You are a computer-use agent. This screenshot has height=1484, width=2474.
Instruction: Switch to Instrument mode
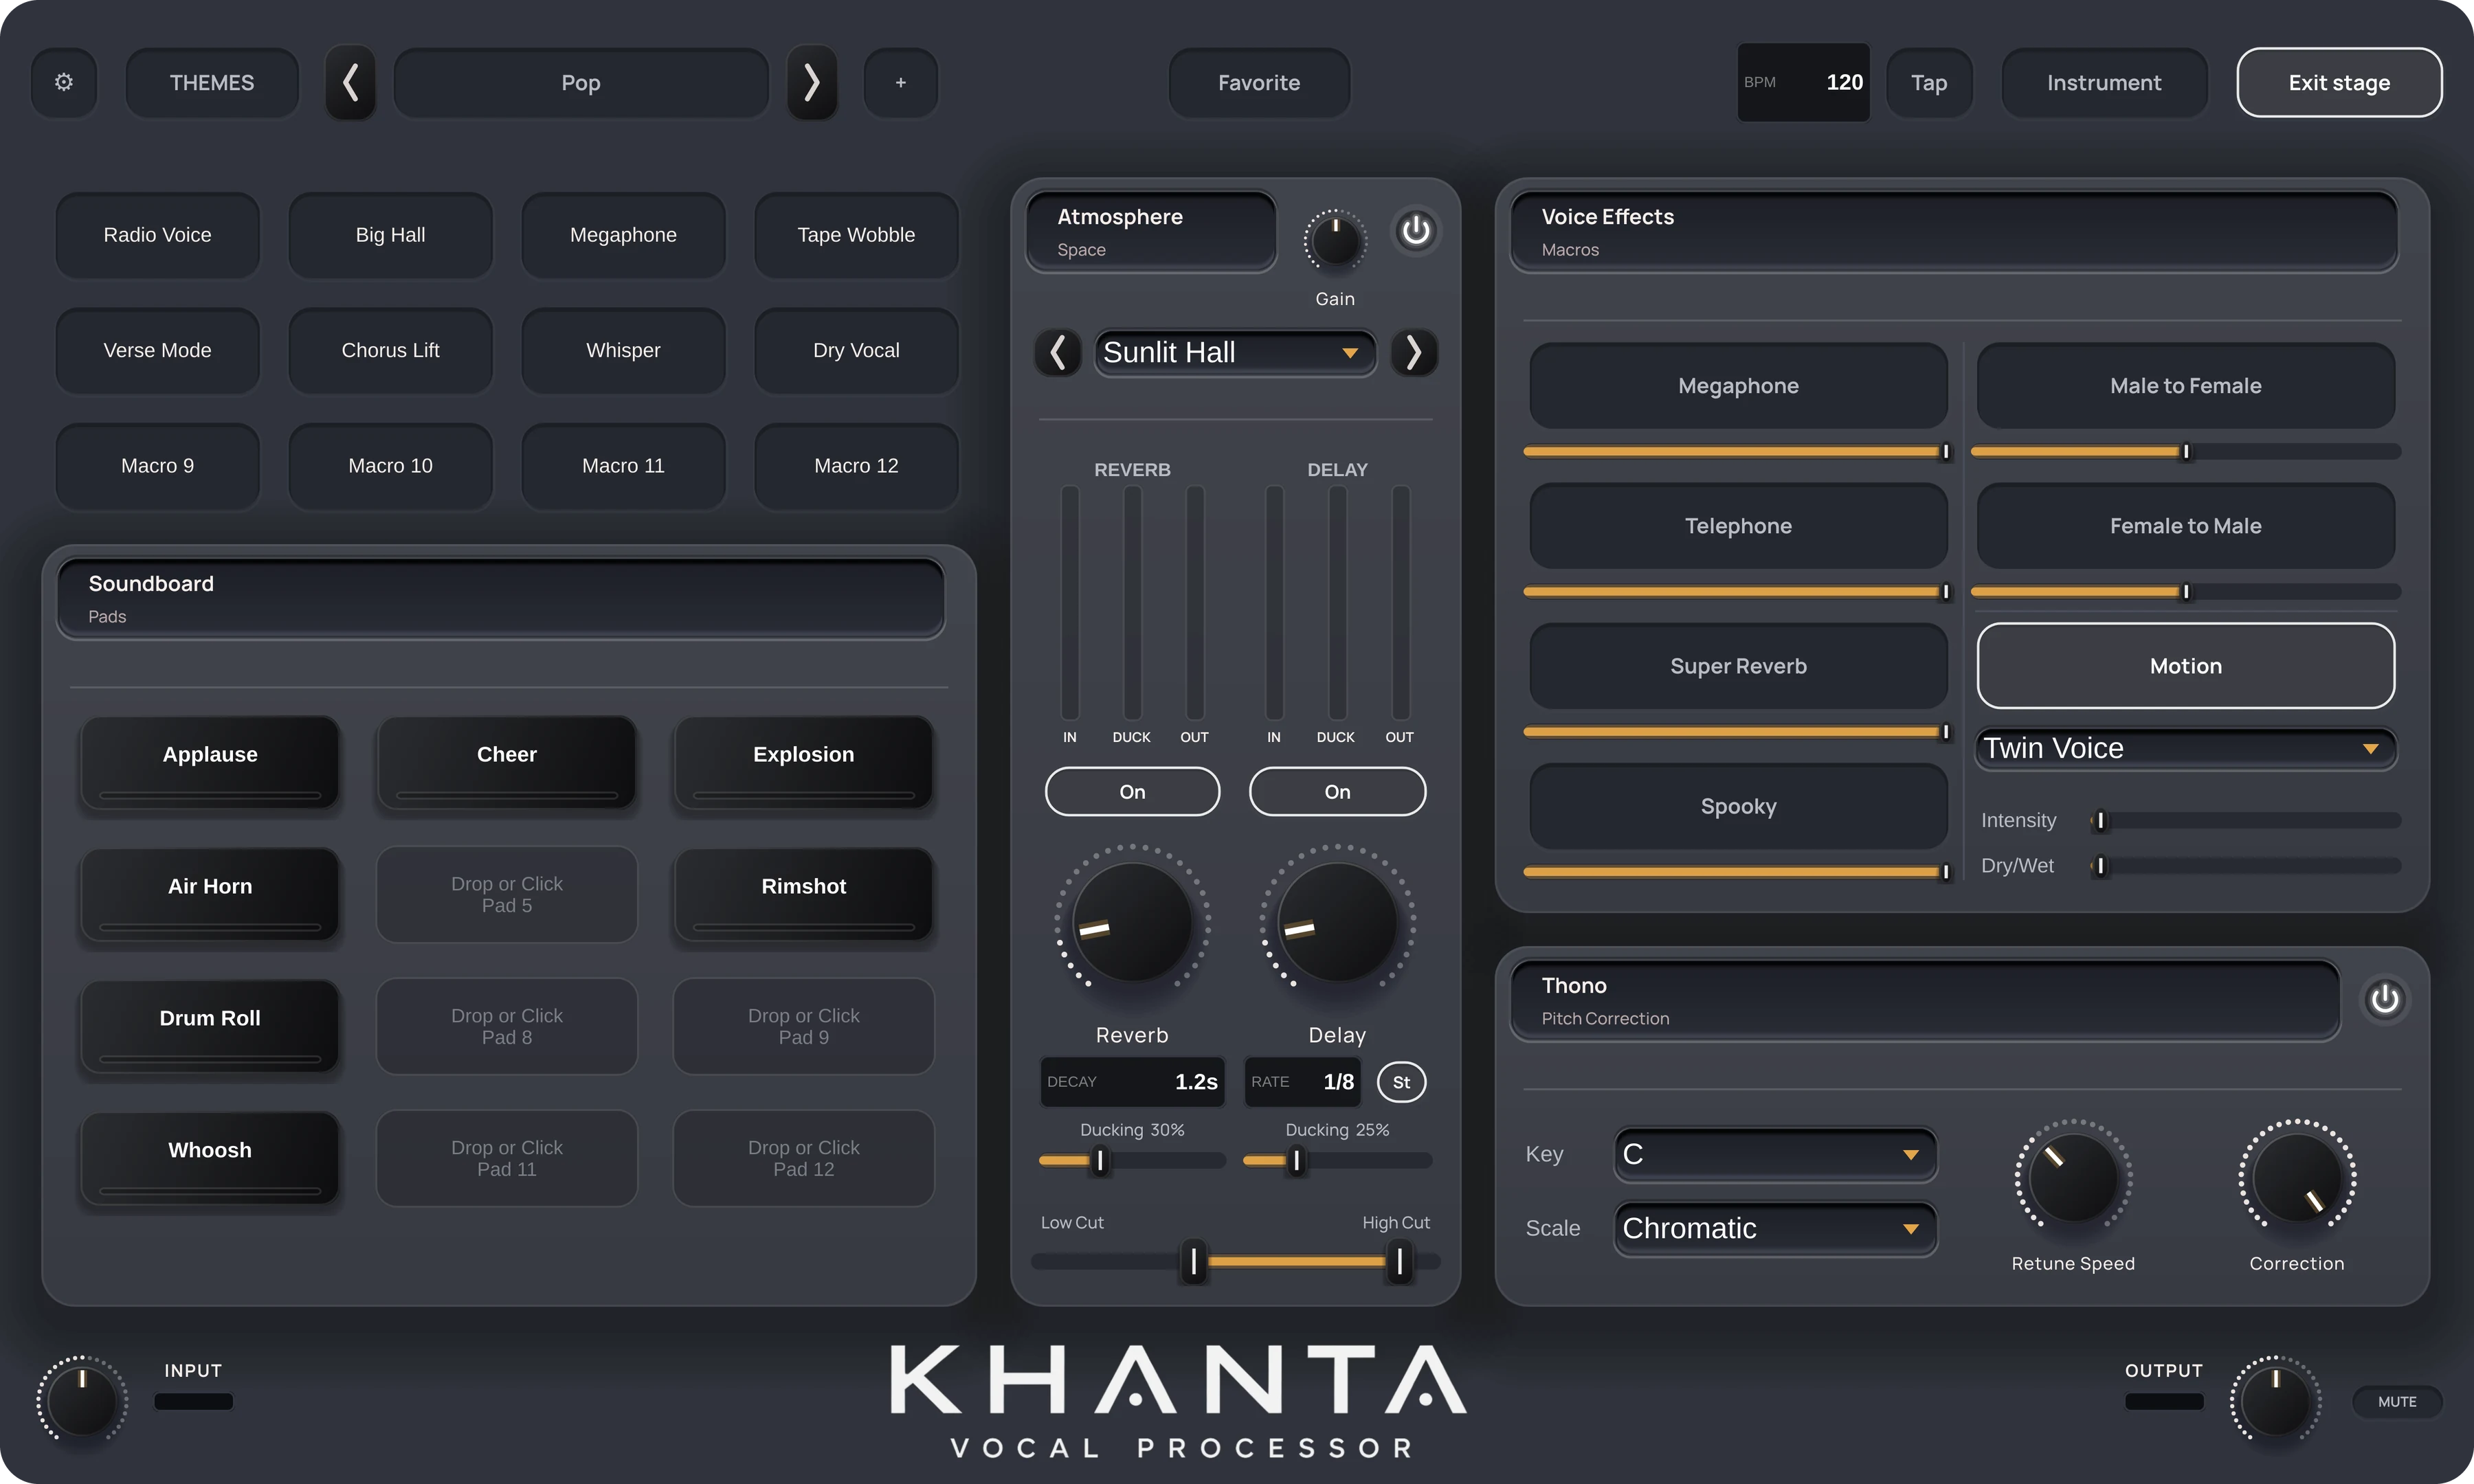tap(2104, 82)
